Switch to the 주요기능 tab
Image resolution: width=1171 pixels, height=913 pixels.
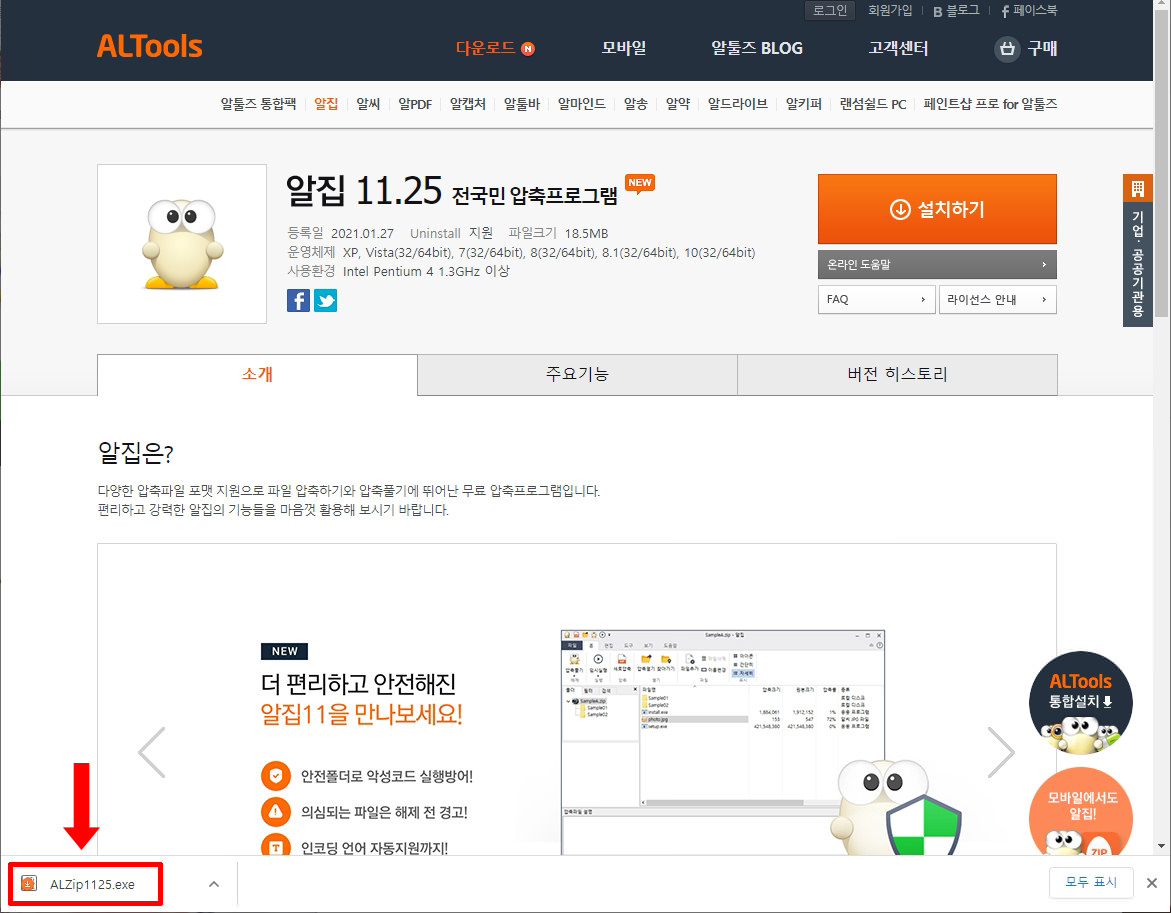tap(576, 374)
